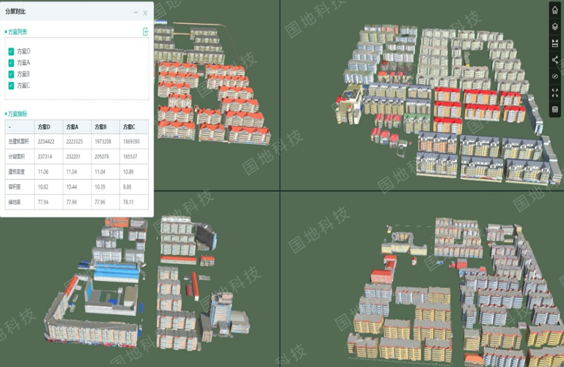Collapse the 方案指标 section header

tap(16, 114)
